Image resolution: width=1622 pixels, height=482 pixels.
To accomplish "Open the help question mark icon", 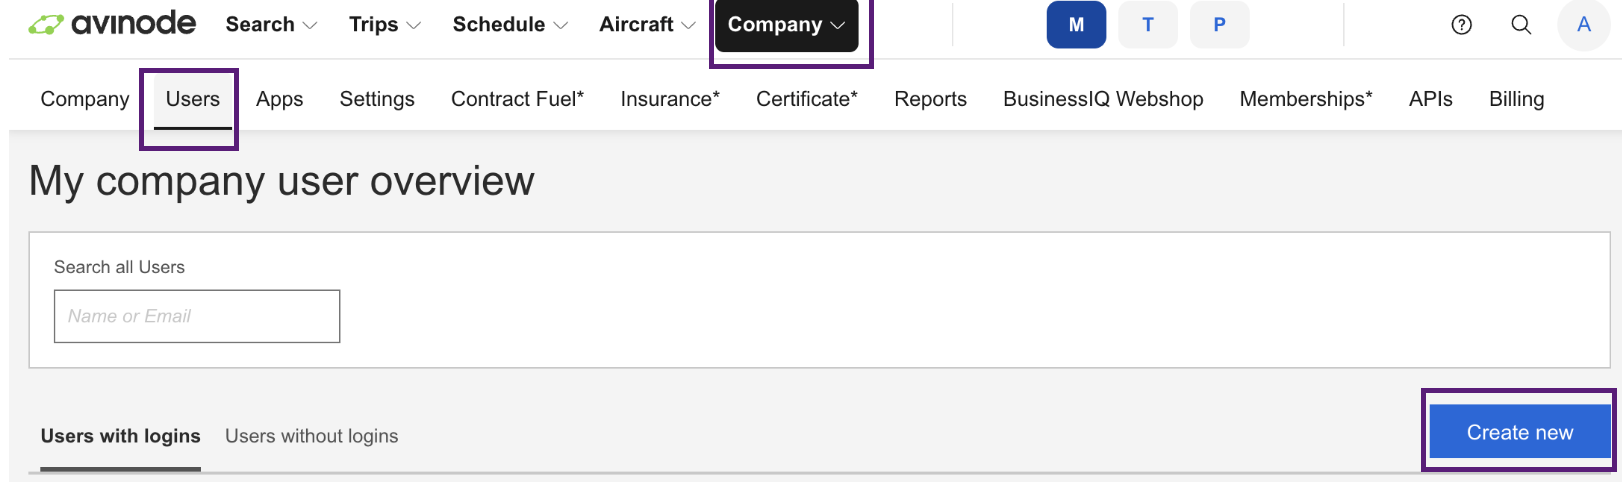I will pyautogui.click(x=1461, y=25).
